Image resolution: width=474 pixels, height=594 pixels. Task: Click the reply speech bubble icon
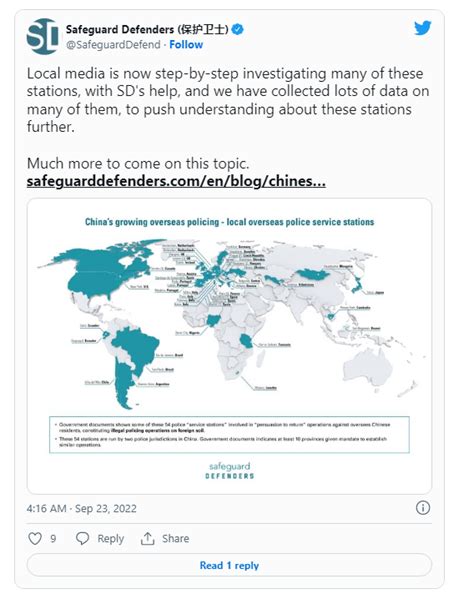tap(82, 538)
